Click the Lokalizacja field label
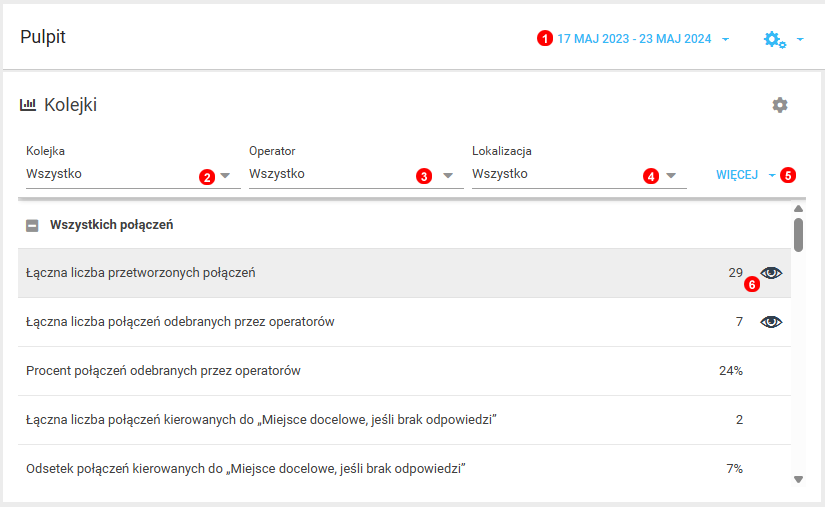Image resolution: width=825 pixels, height=507 pixels. [501, 151]
